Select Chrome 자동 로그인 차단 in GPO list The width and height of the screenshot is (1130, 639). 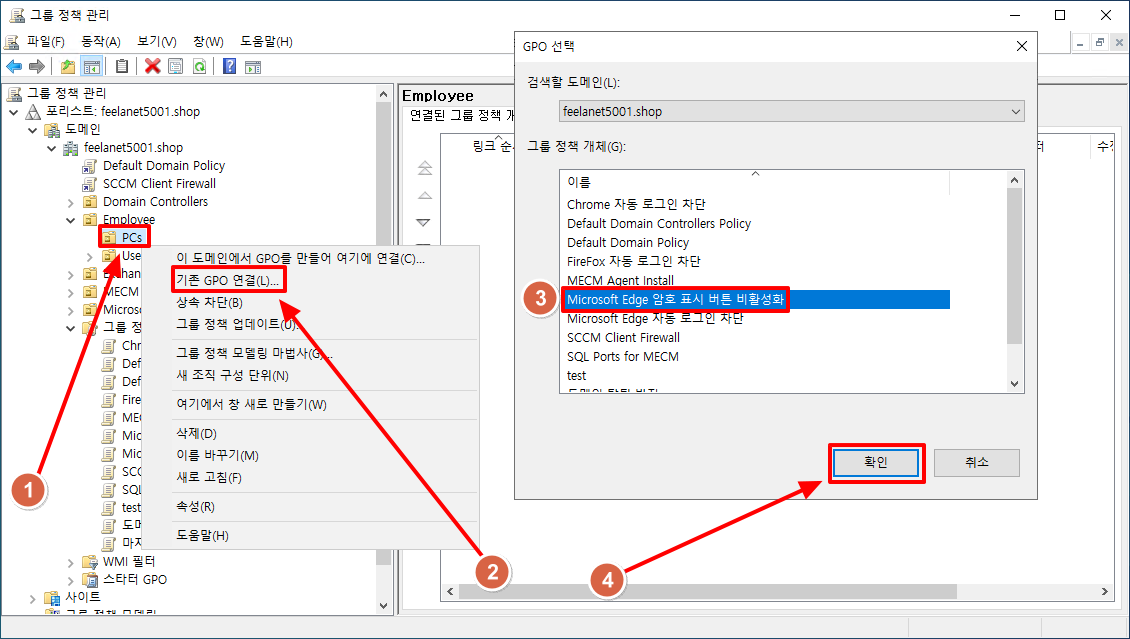click(x=636, y=205)
